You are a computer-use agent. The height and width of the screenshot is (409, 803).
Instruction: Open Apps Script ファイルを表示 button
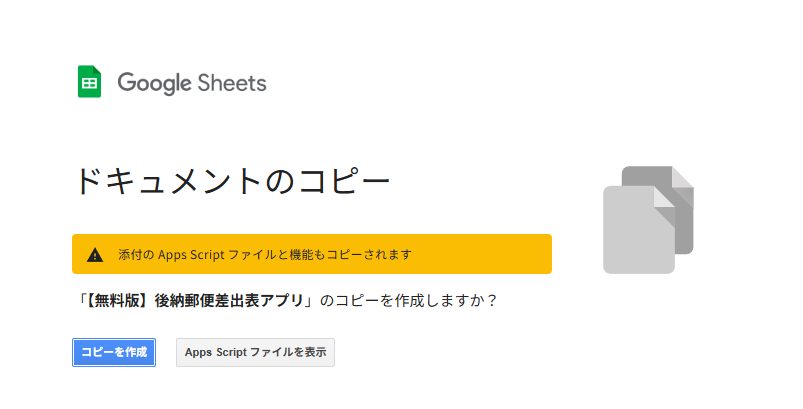[x=255, y=352]
